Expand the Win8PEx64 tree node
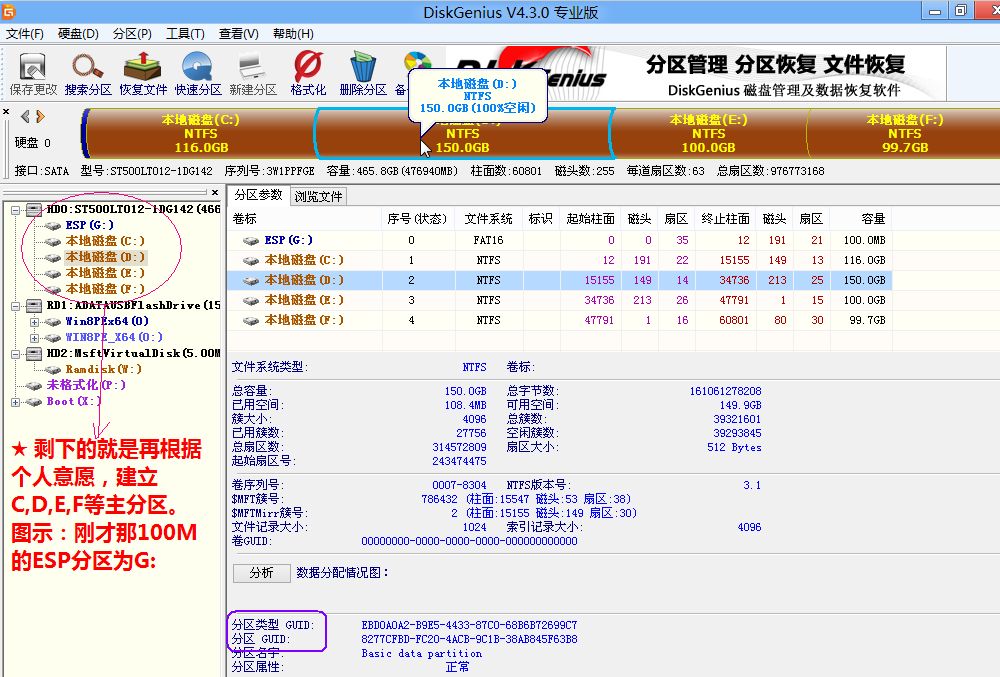The image size is (1000, 677). 36,321
